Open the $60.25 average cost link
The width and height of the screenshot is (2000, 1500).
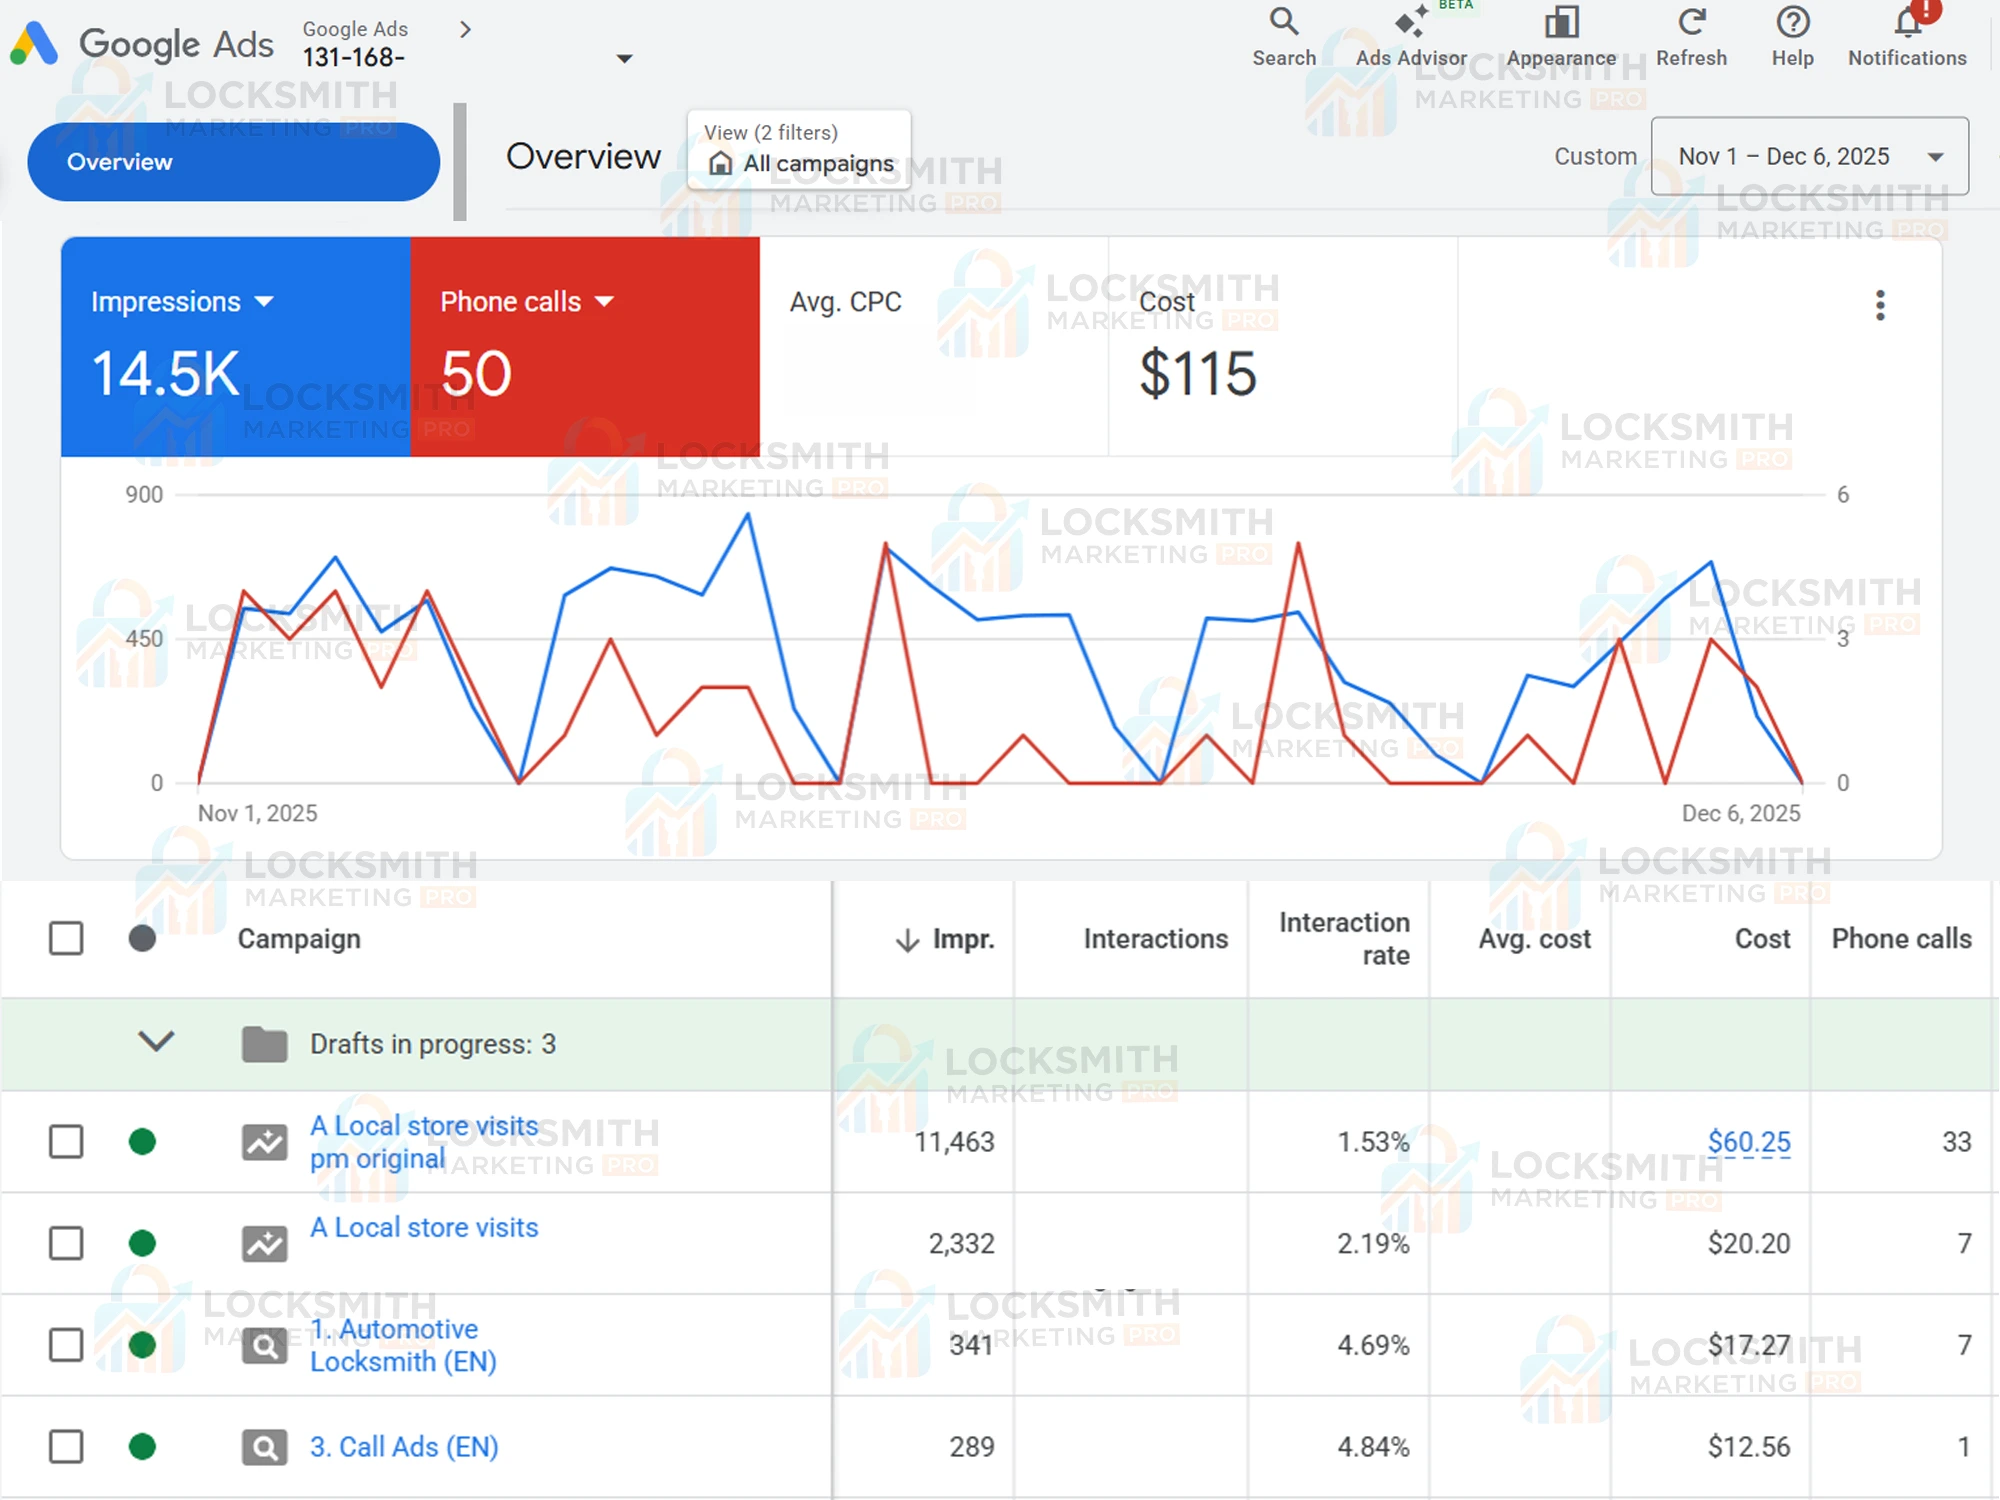pos(1749,1141)
